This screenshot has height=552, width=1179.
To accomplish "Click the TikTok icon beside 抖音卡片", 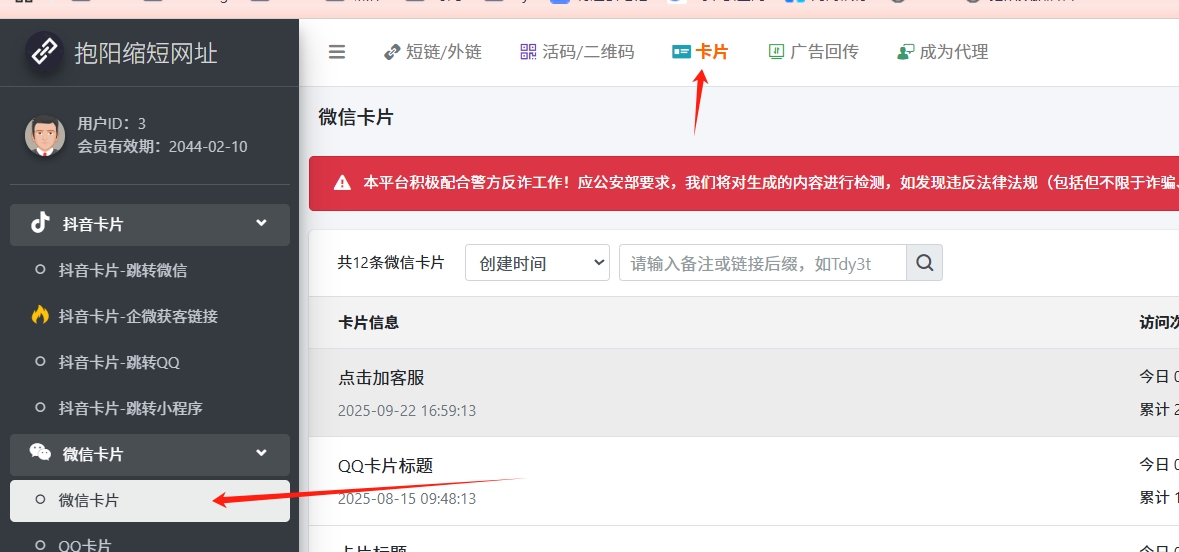I will click(x=40, y=223).
